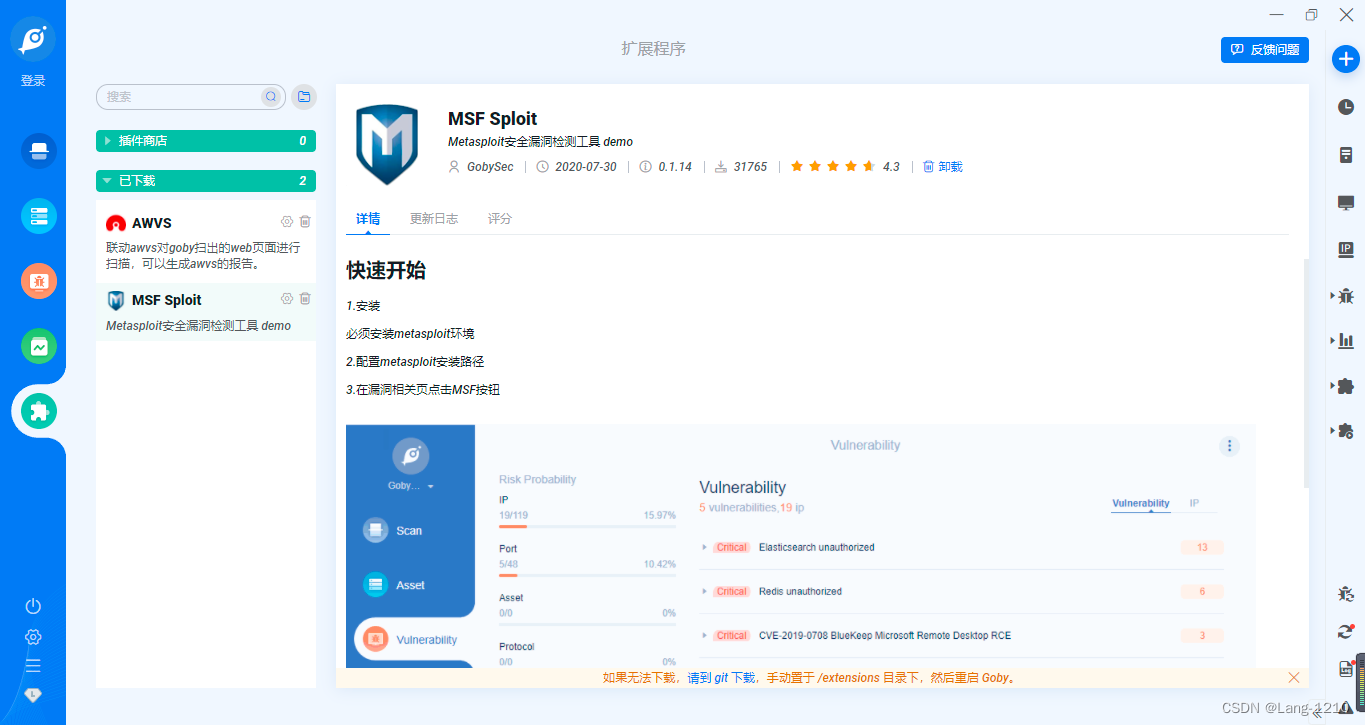
Task: Click into the 搜索 search field
Action: pyautogui.click(x=180, y=97)
